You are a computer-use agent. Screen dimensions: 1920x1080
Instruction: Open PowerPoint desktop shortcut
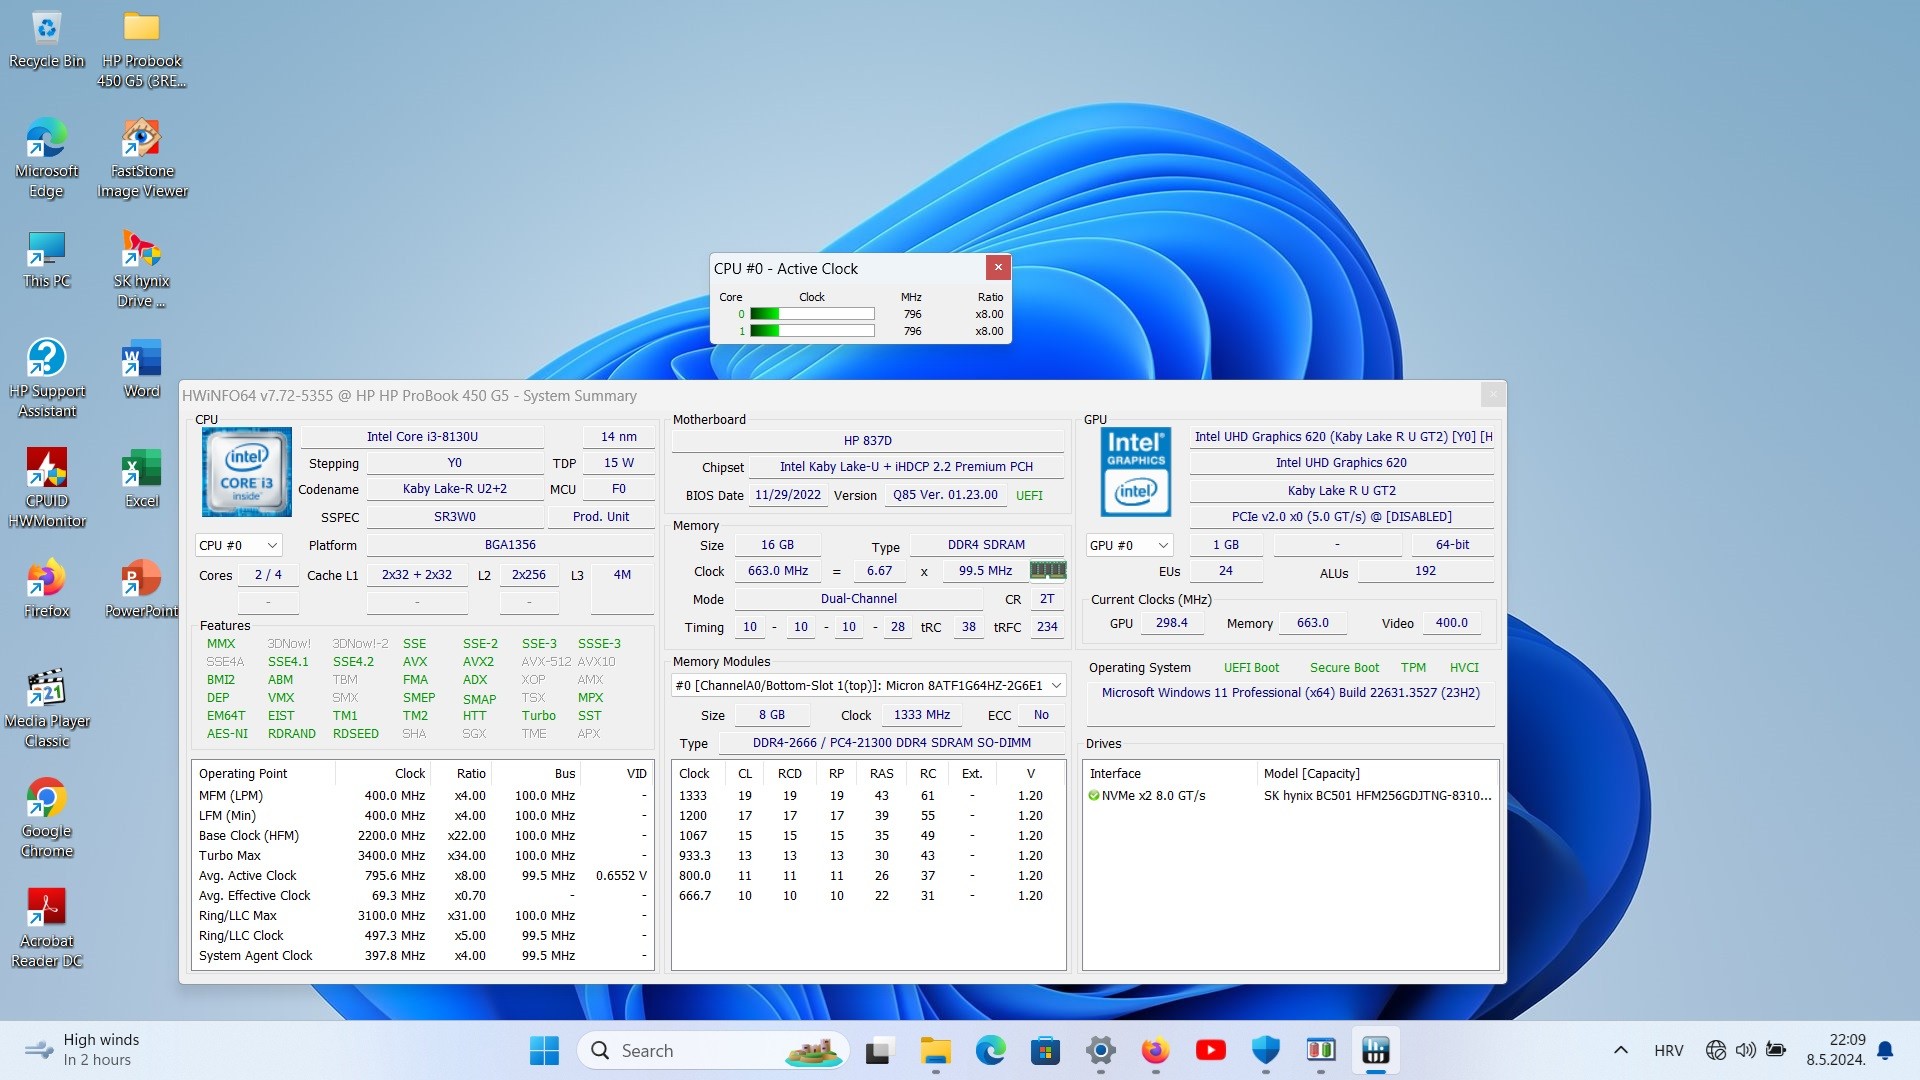141,588
